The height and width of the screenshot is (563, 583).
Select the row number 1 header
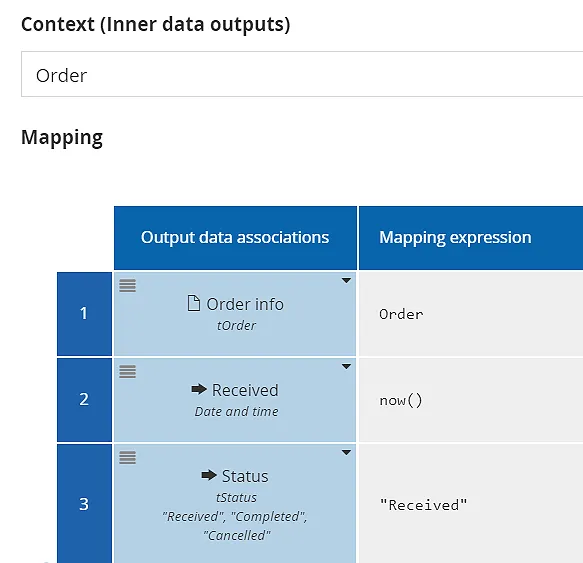pos(84,314)
